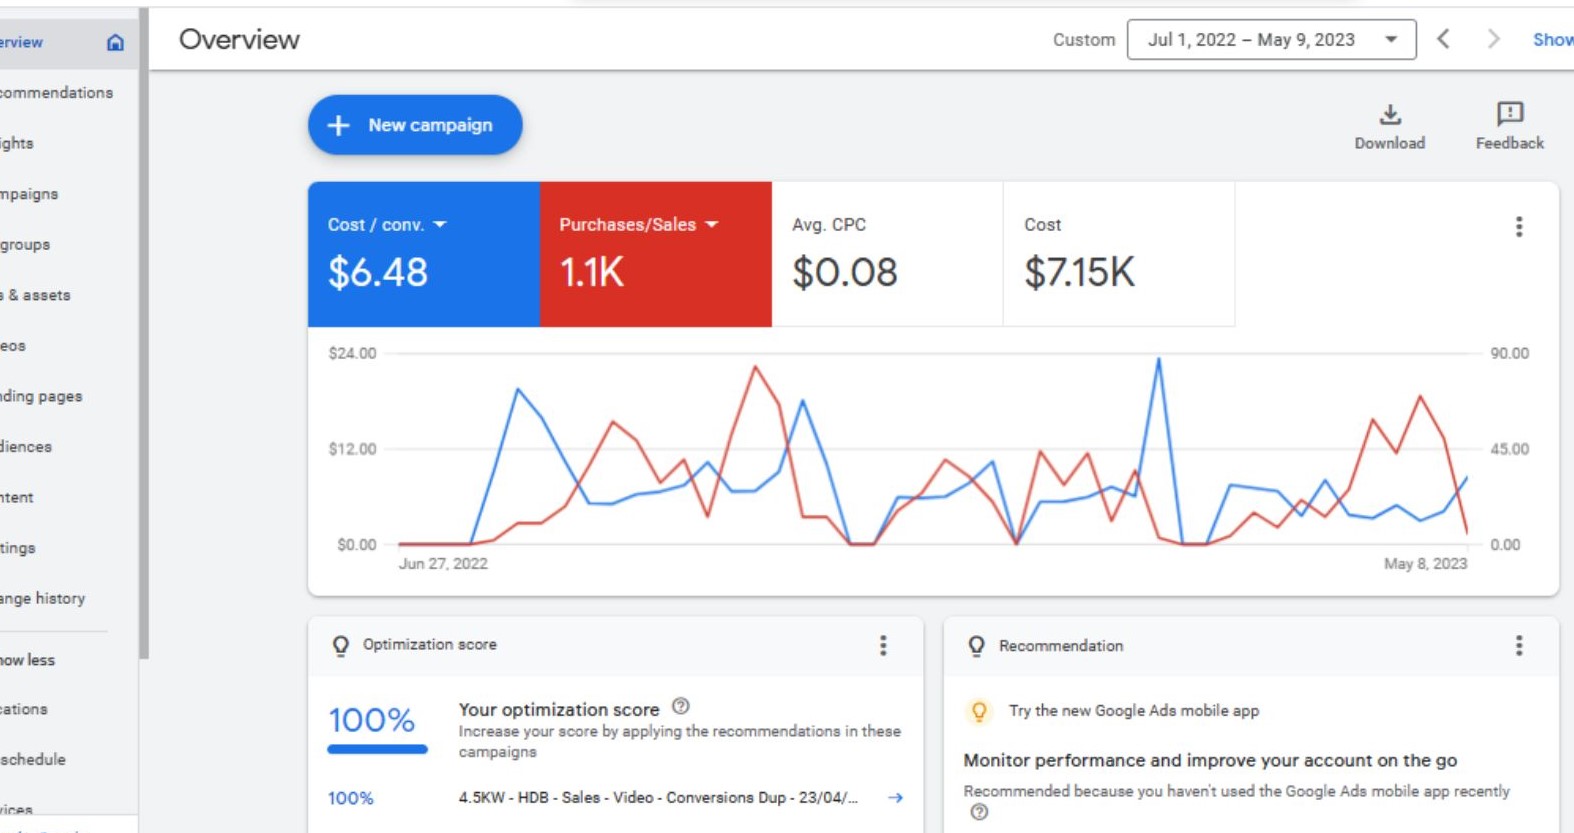This screenshot has width=1574, height=833.
Task: Open Insights in the sidebar
Action: pyautogui.click(x=17, y=143)
